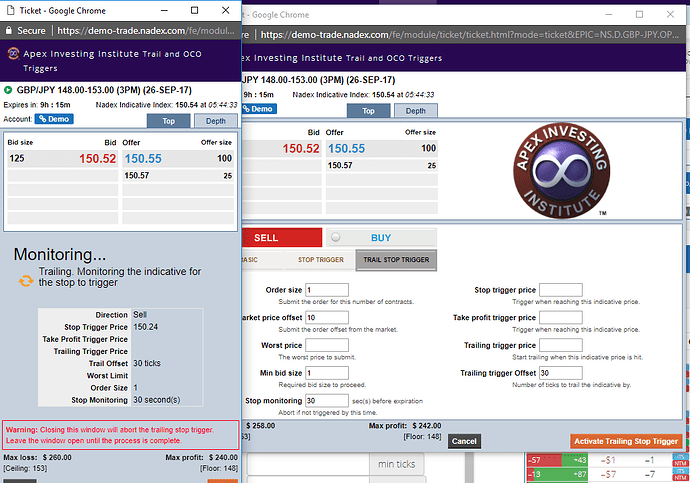
Task: Open the STOP TRIGGER tab
Action: [x=320, y=260]
